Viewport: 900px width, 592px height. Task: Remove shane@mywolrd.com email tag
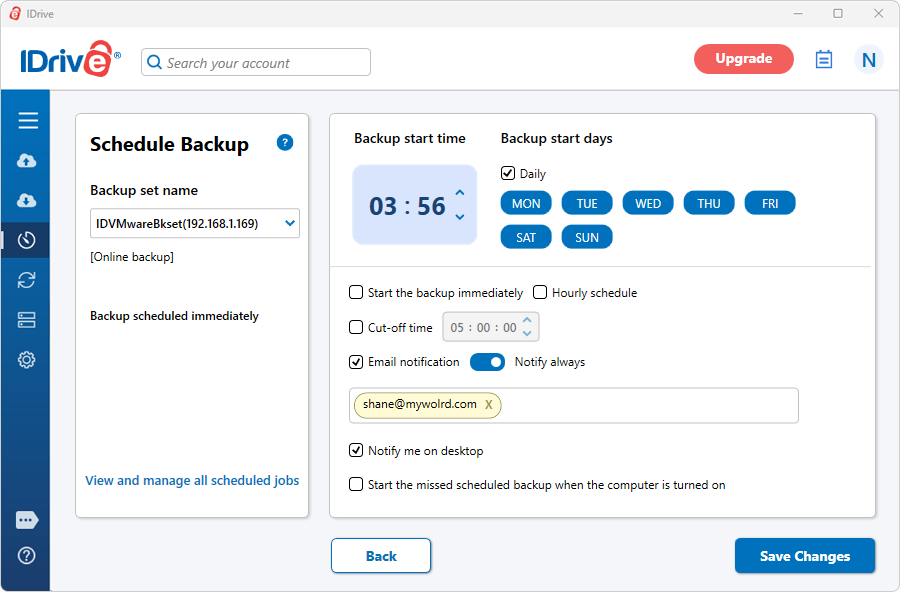coord(488,404)
